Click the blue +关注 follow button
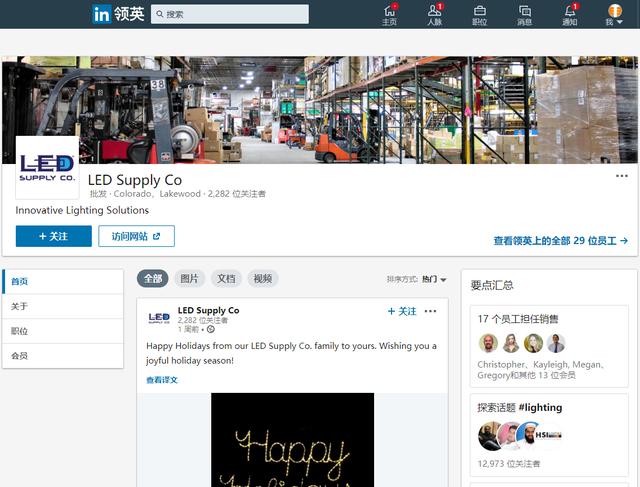Image resolution: width=640 pixels, height=487 pixels. [x=53, y=236]
